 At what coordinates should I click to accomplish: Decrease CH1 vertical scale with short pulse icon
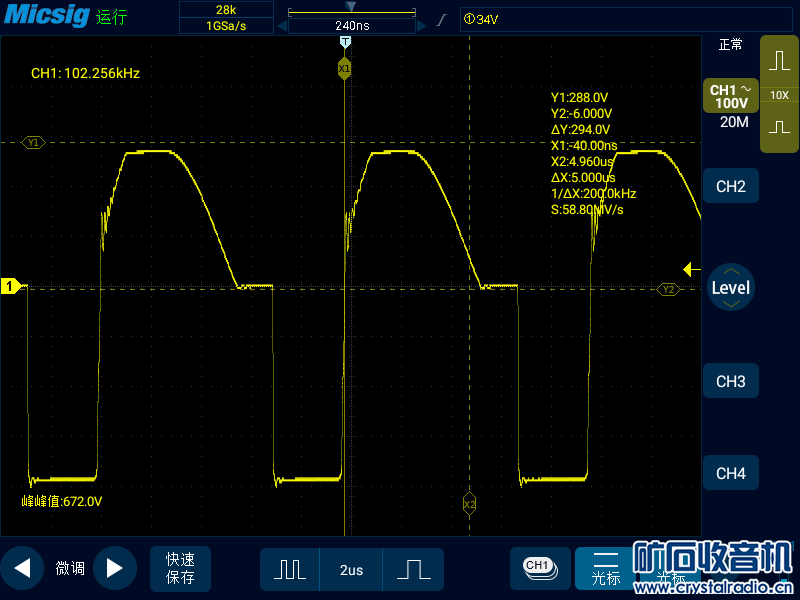click(x=779, y=127)
